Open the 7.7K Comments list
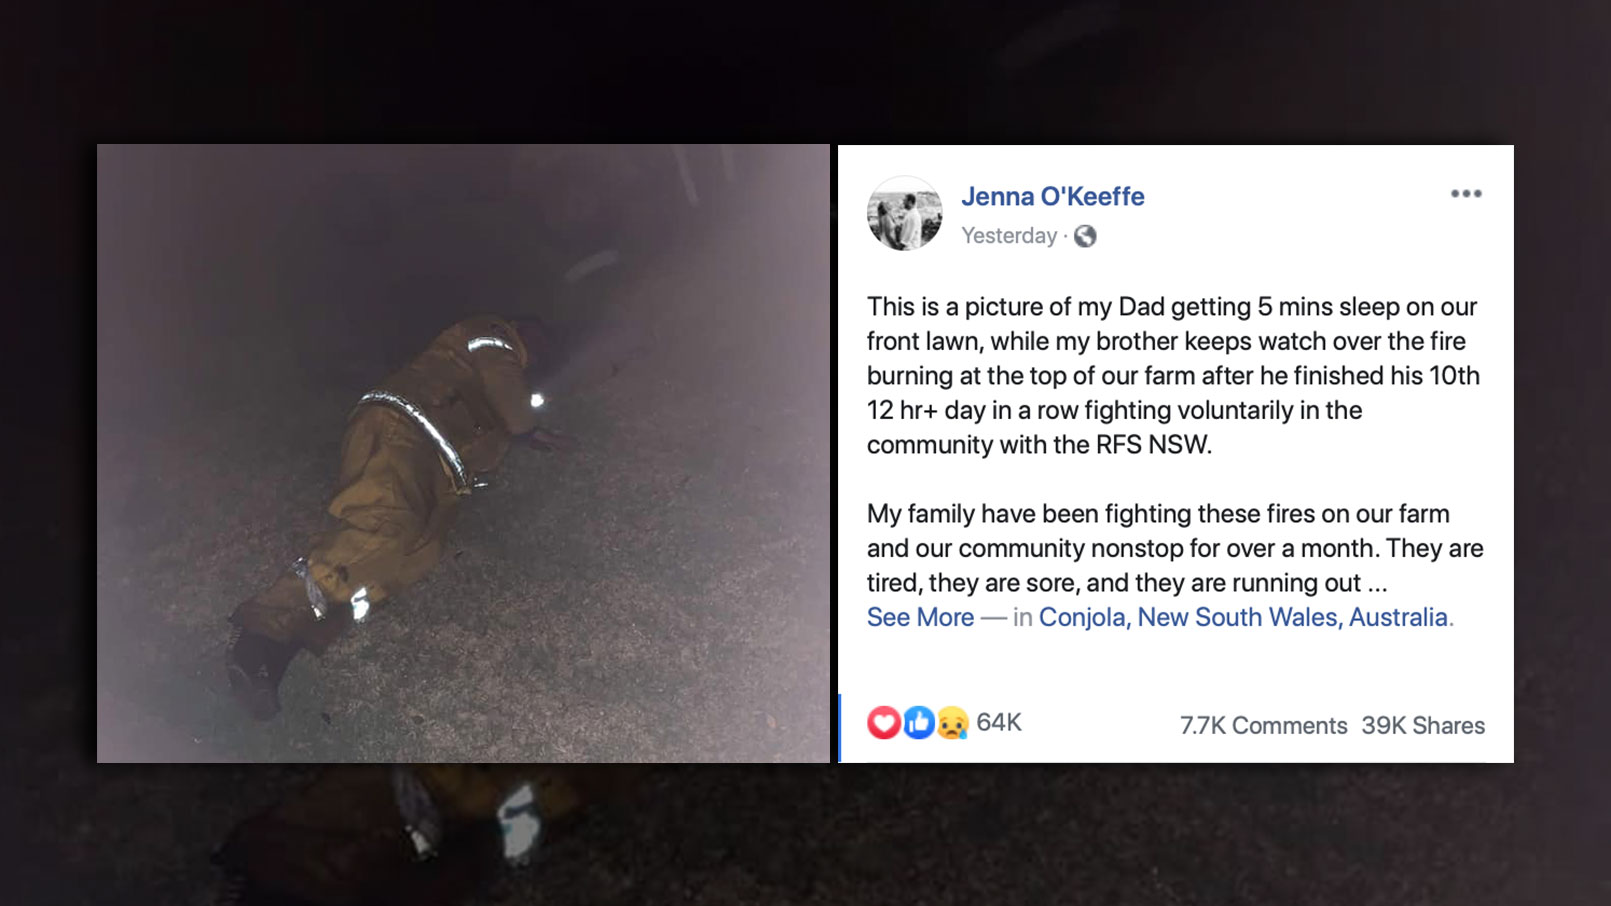The width and height of the screenshot is (1611, 906). click(x=1263, y=726)
